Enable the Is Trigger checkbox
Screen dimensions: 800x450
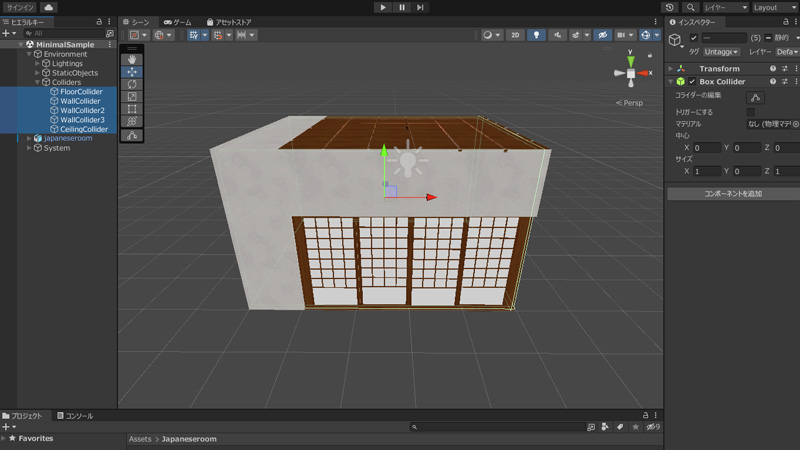coord(752,111)
